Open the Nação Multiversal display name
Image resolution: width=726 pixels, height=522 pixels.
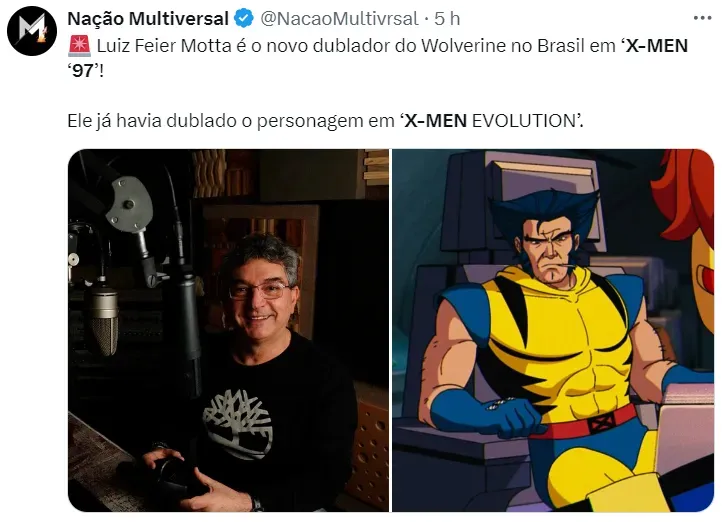click(x=148, y=19)
